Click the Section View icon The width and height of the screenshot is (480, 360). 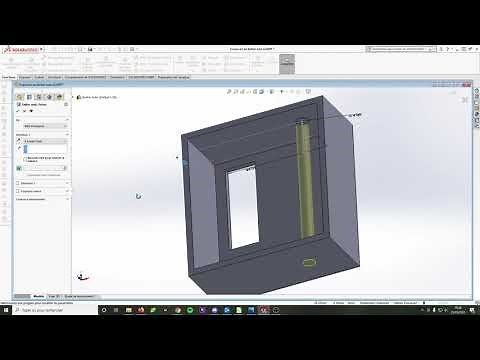[x=249, y=92]
